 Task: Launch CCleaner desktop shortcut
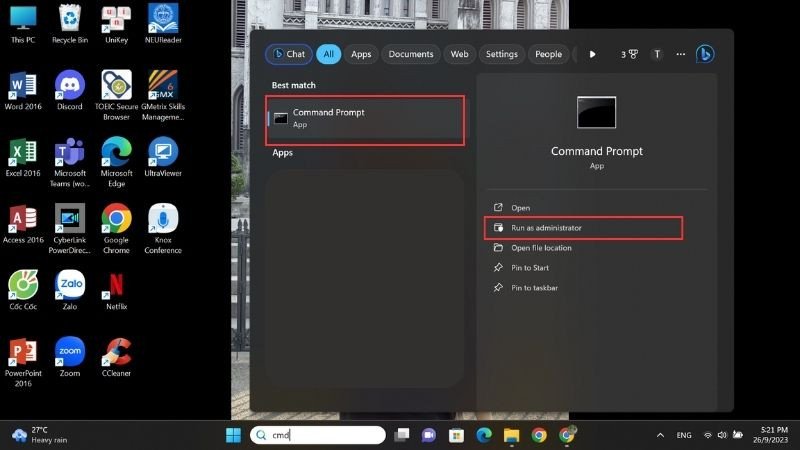coord(116,357)
